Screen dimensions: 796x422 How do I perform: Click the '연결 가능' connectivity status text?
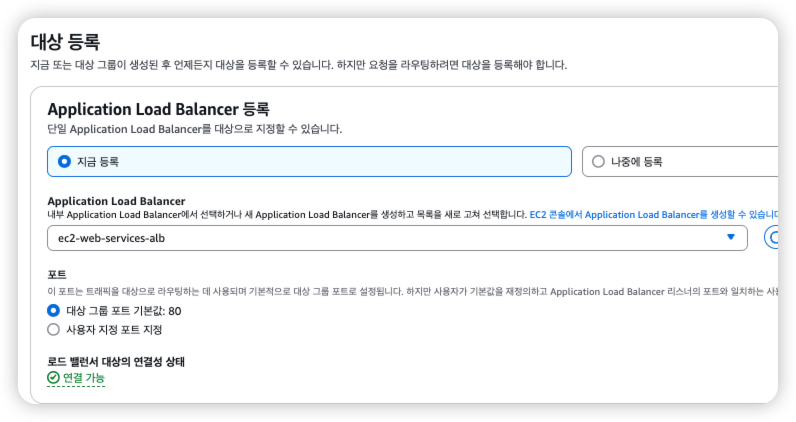(x=84, y=378)
